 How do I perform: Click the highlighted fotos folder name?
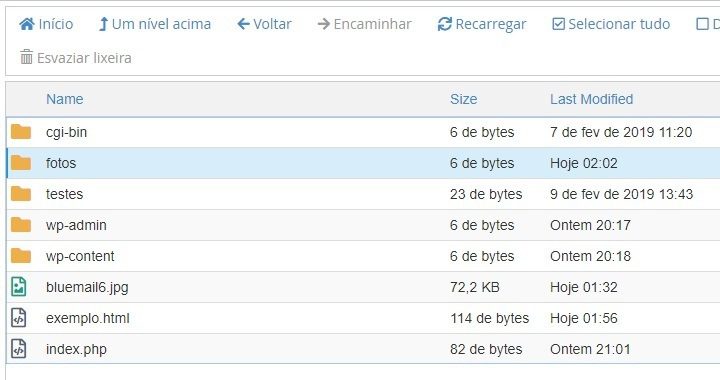pos(61,163)
